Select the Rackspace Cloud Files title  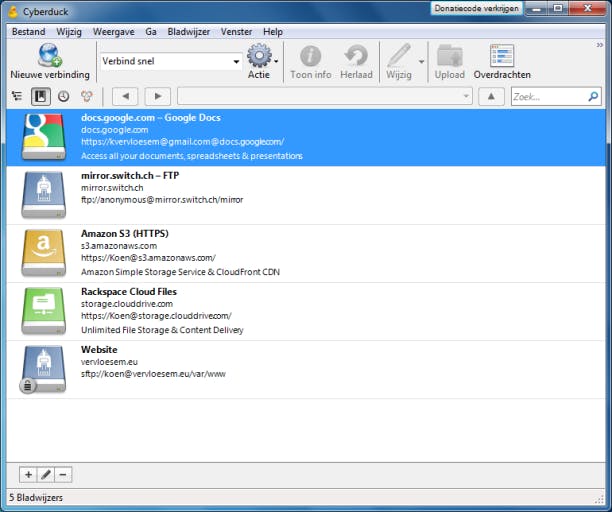tap(129, 292)
